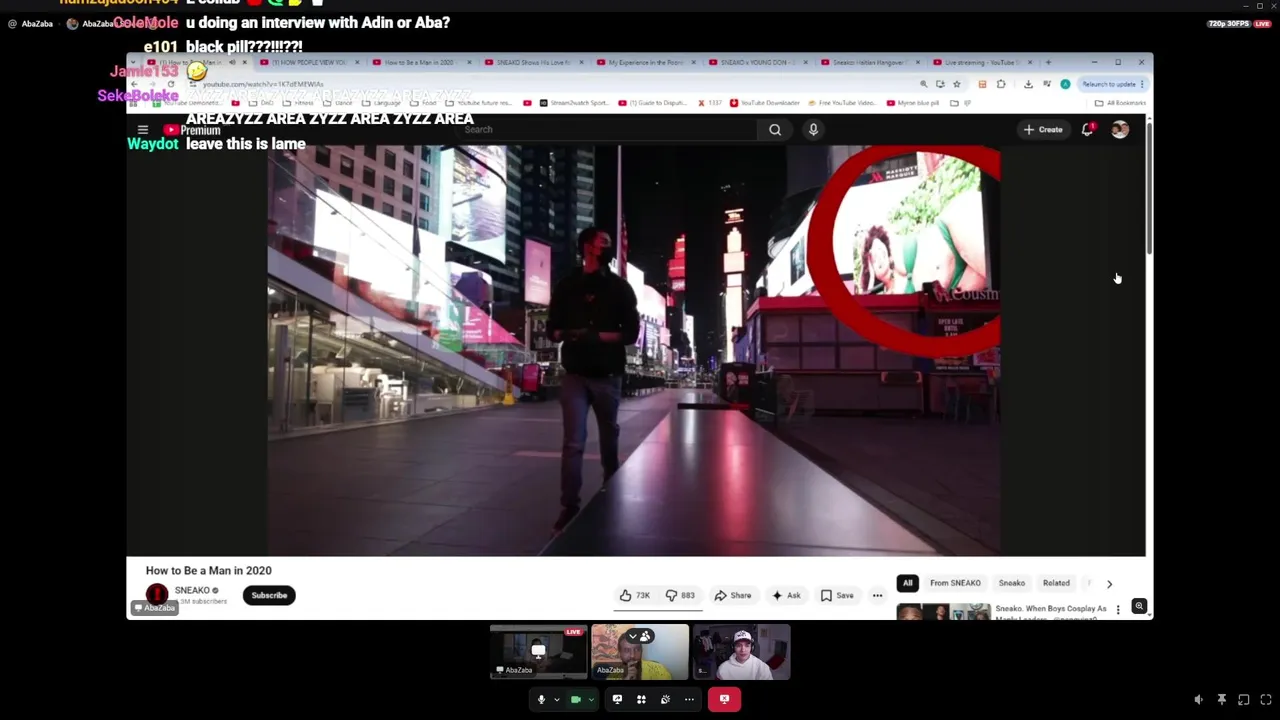This screenshot has height=720, width=1280.
Task: Open options menu on recommended video
Action: coord(1118,609)
